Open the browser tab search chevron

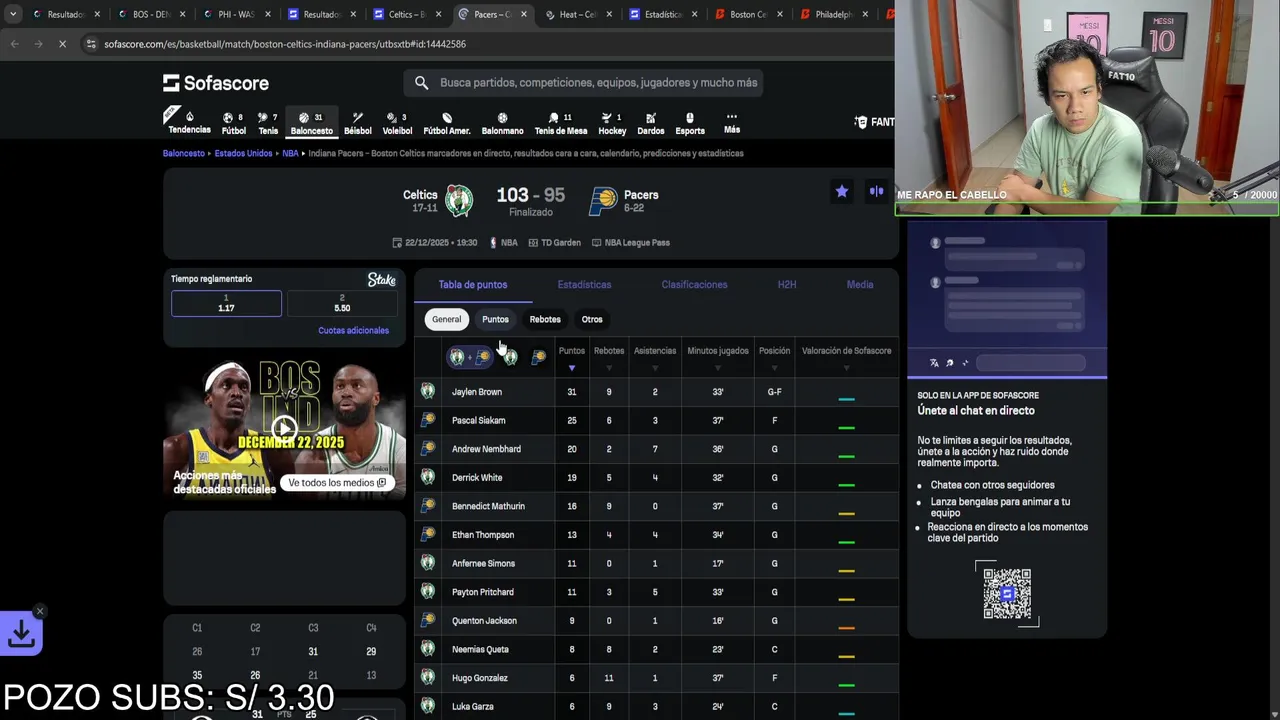[x=13, y=14]
